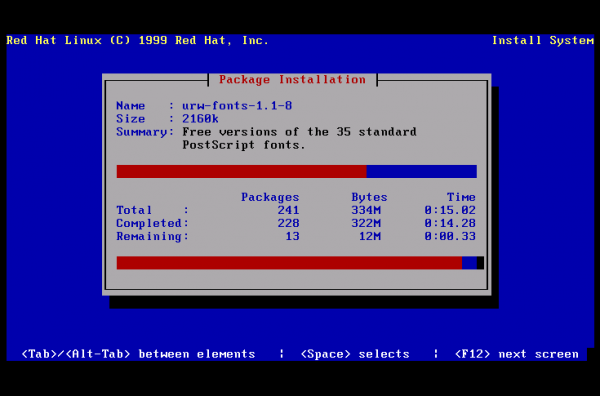This screenshot has height=396, width=600.
Task: Click remaining bytes value '12M'
Action: click(x=370, y=236)
